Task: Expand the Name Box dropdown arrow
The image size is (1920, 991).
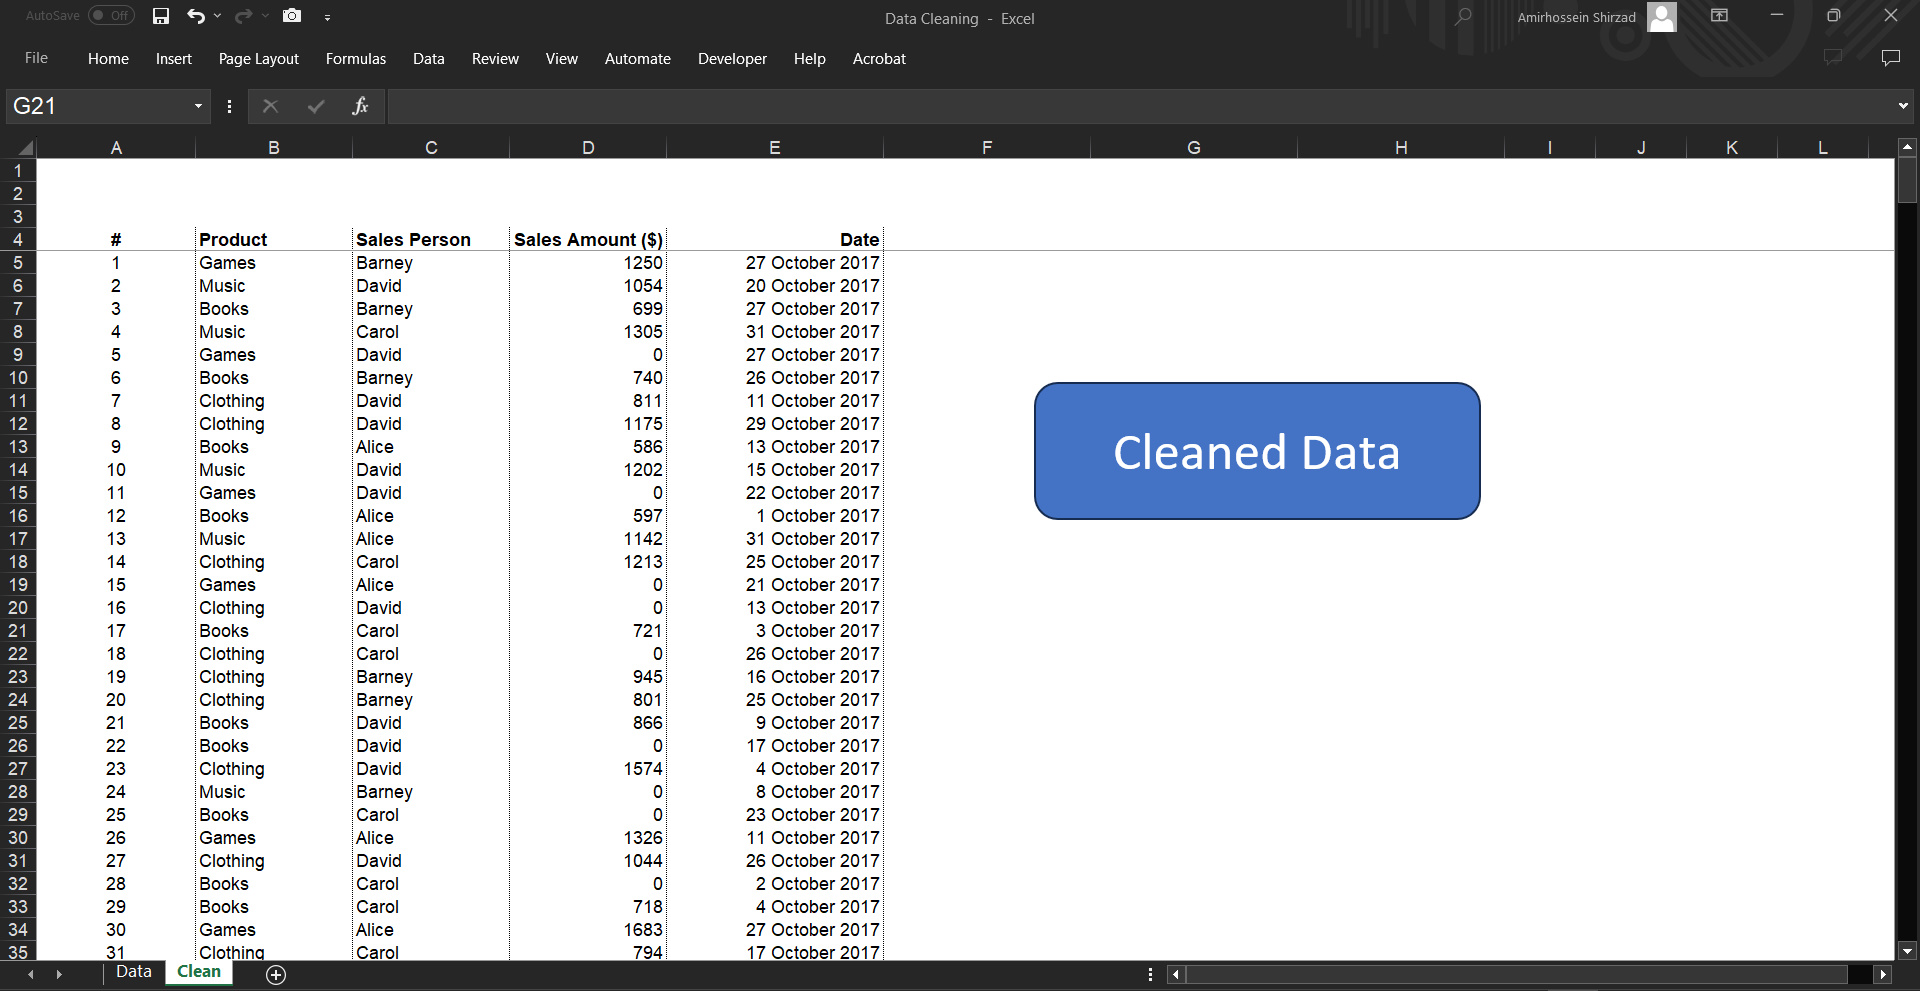Action: (198, 106)
